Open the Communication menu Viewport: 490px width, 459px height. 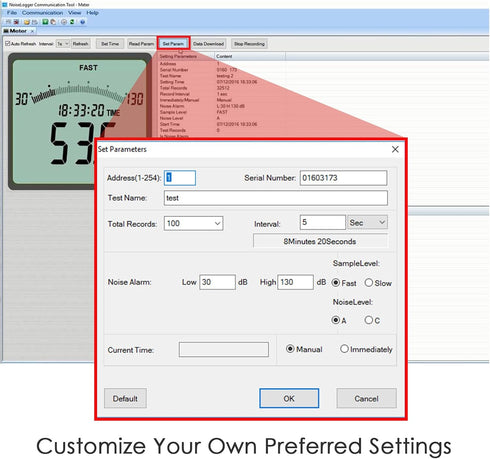[42, 13]
